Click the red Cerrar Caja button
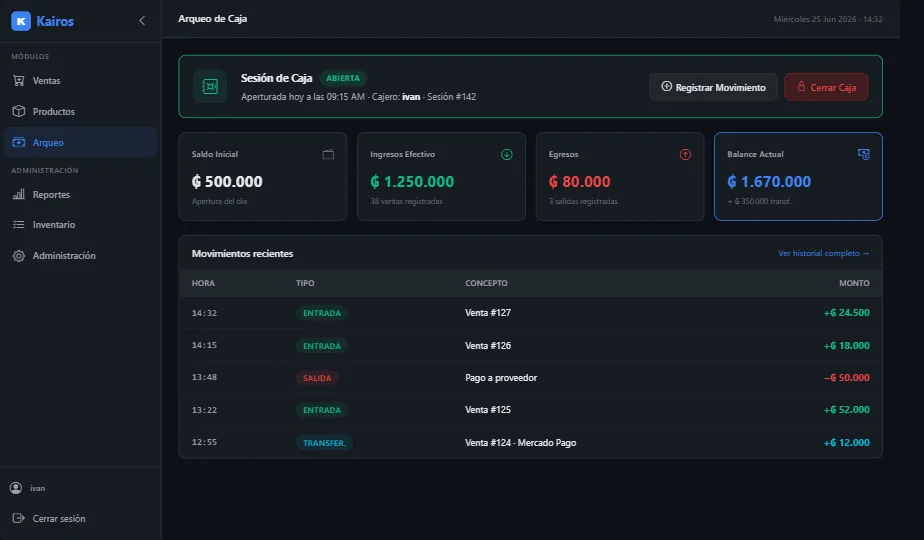The height and width of the screenshot is (540, 924). point(826,87)
